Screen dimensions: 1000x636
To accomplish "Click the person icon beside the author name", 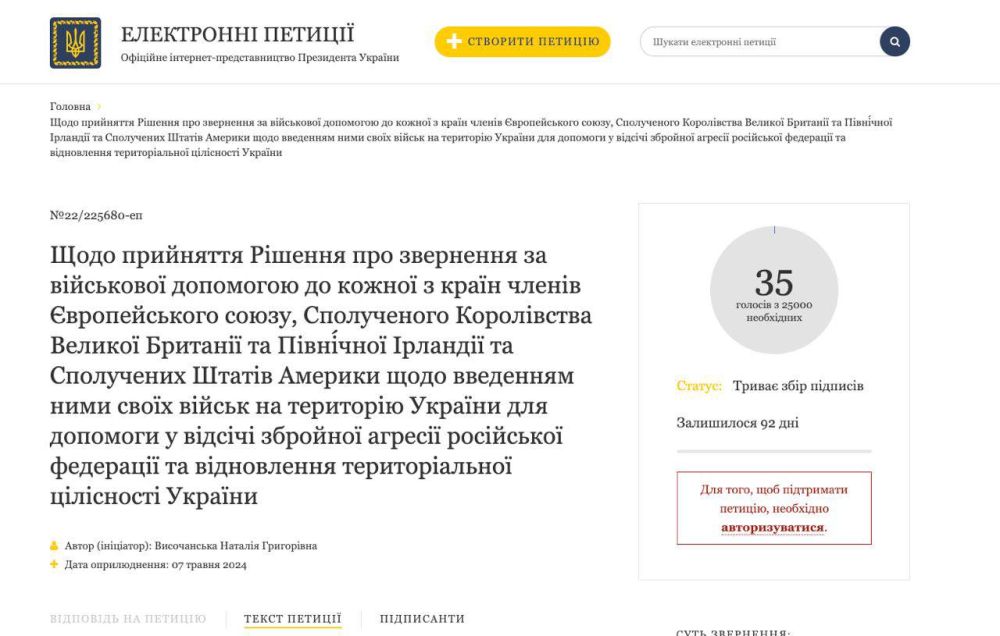I will pos(54,546).
